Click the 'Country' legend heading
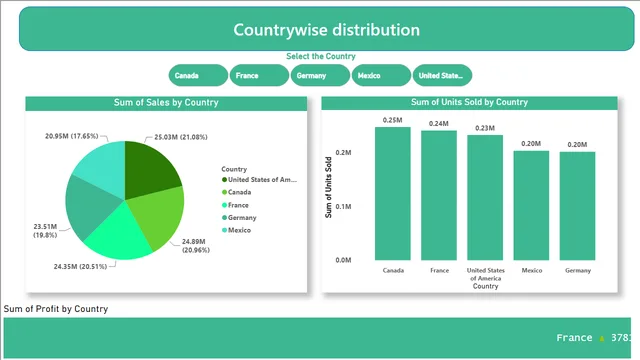 pyautogui.click(x=234, y=169)
